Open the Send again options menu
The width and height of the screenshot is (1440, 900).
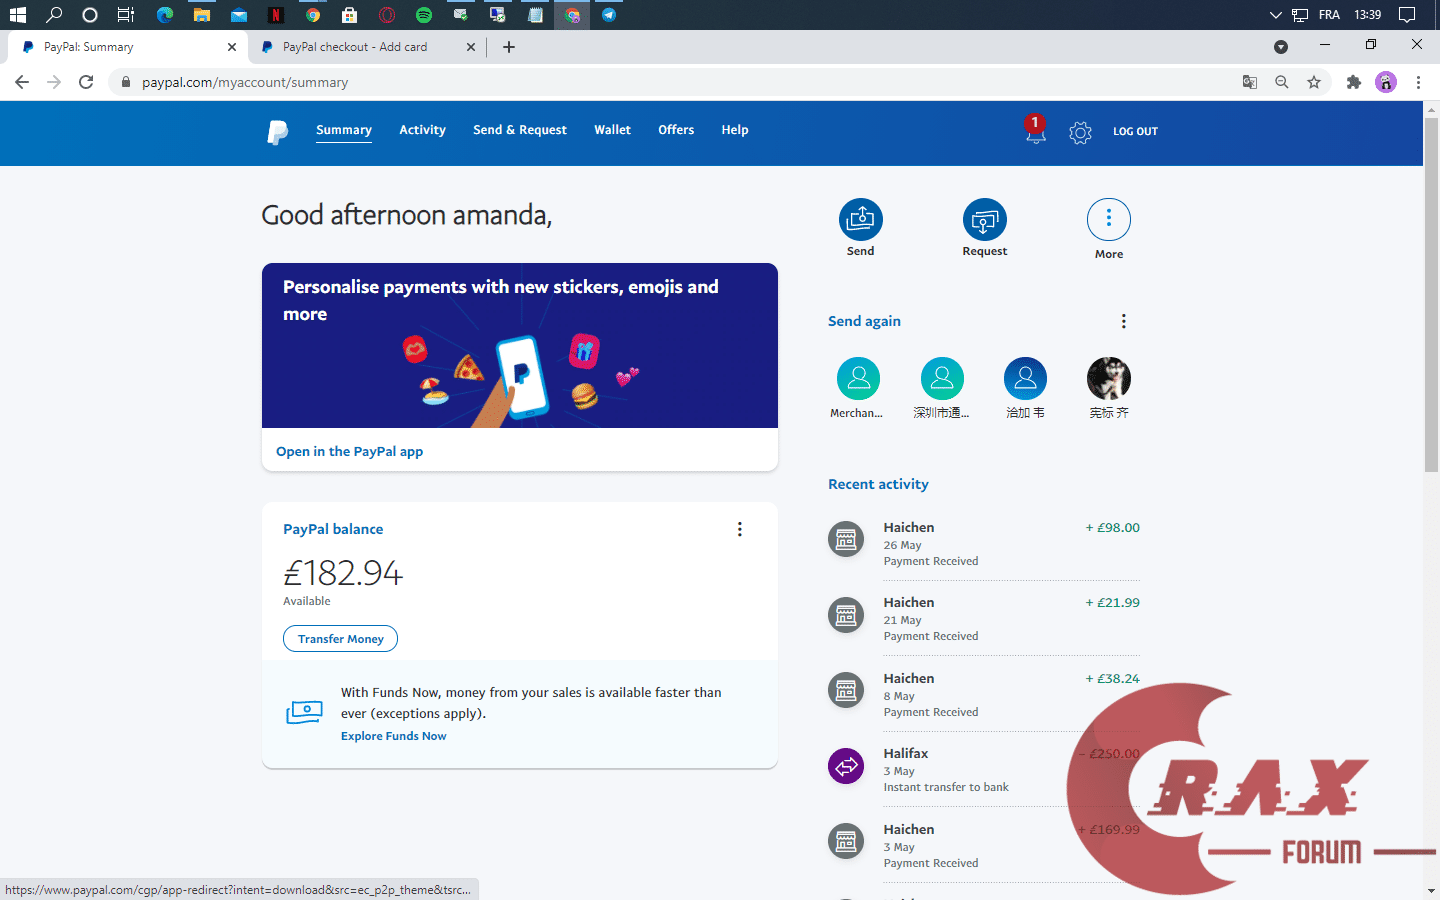pos(1123,321)
